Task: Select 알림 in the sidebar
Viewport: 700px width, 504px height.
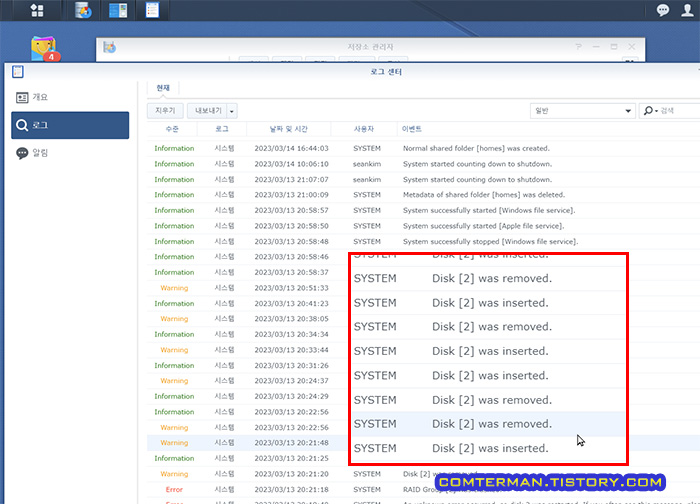Action: pyautogui.click(x=70, y=153)
